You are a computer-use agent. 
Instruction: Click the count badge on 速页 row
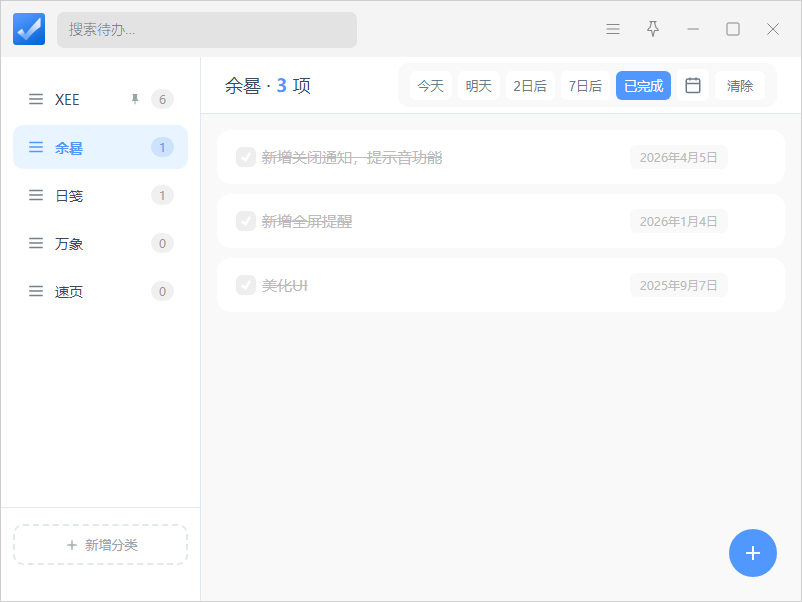pos(162,292)
